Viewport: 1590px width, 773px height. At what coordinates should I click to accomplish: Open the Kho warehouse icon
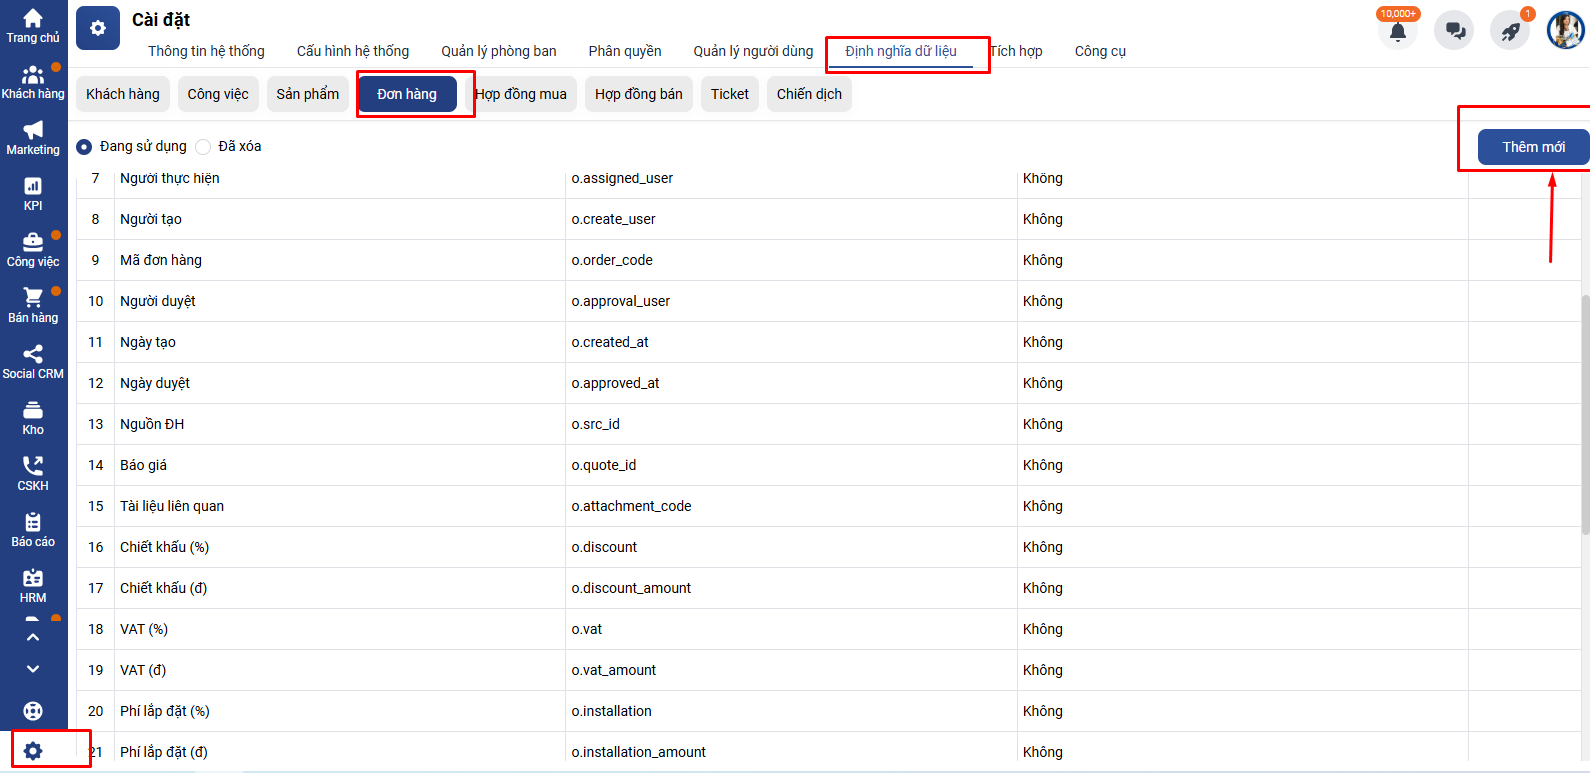pyautogui.click(x=33, y=411)
